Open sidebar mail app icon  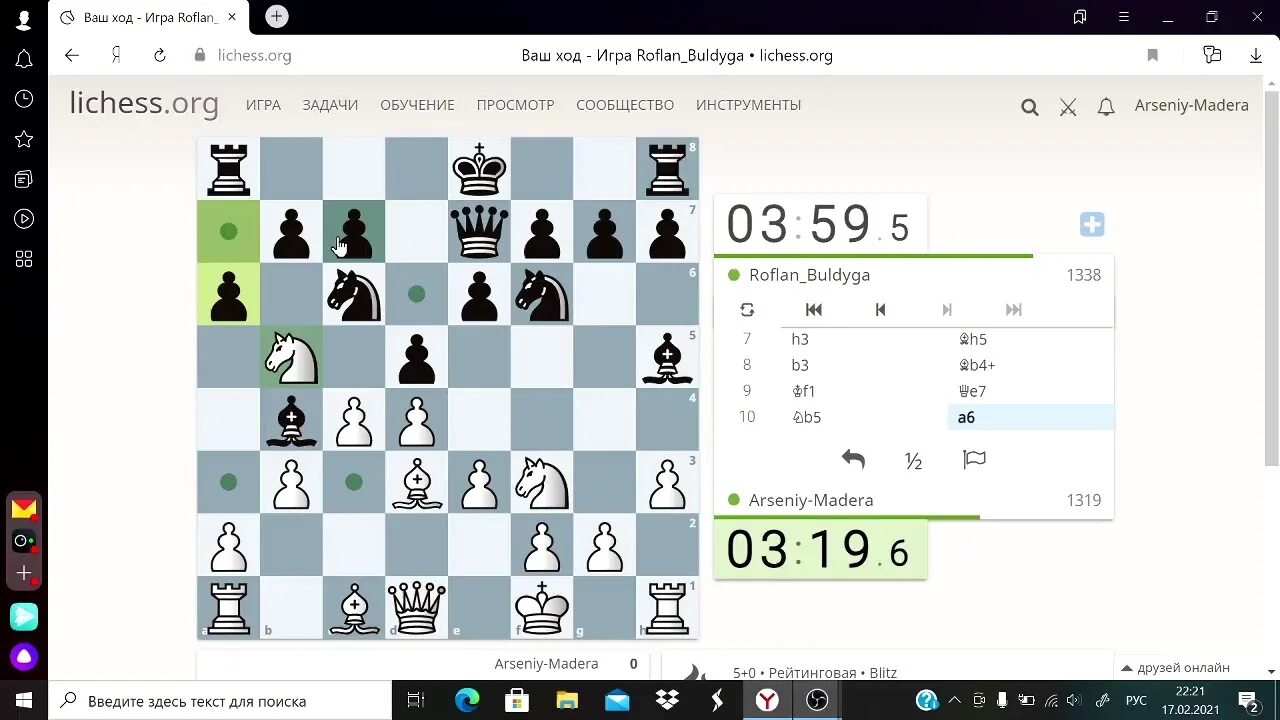[x=24, y=509]
